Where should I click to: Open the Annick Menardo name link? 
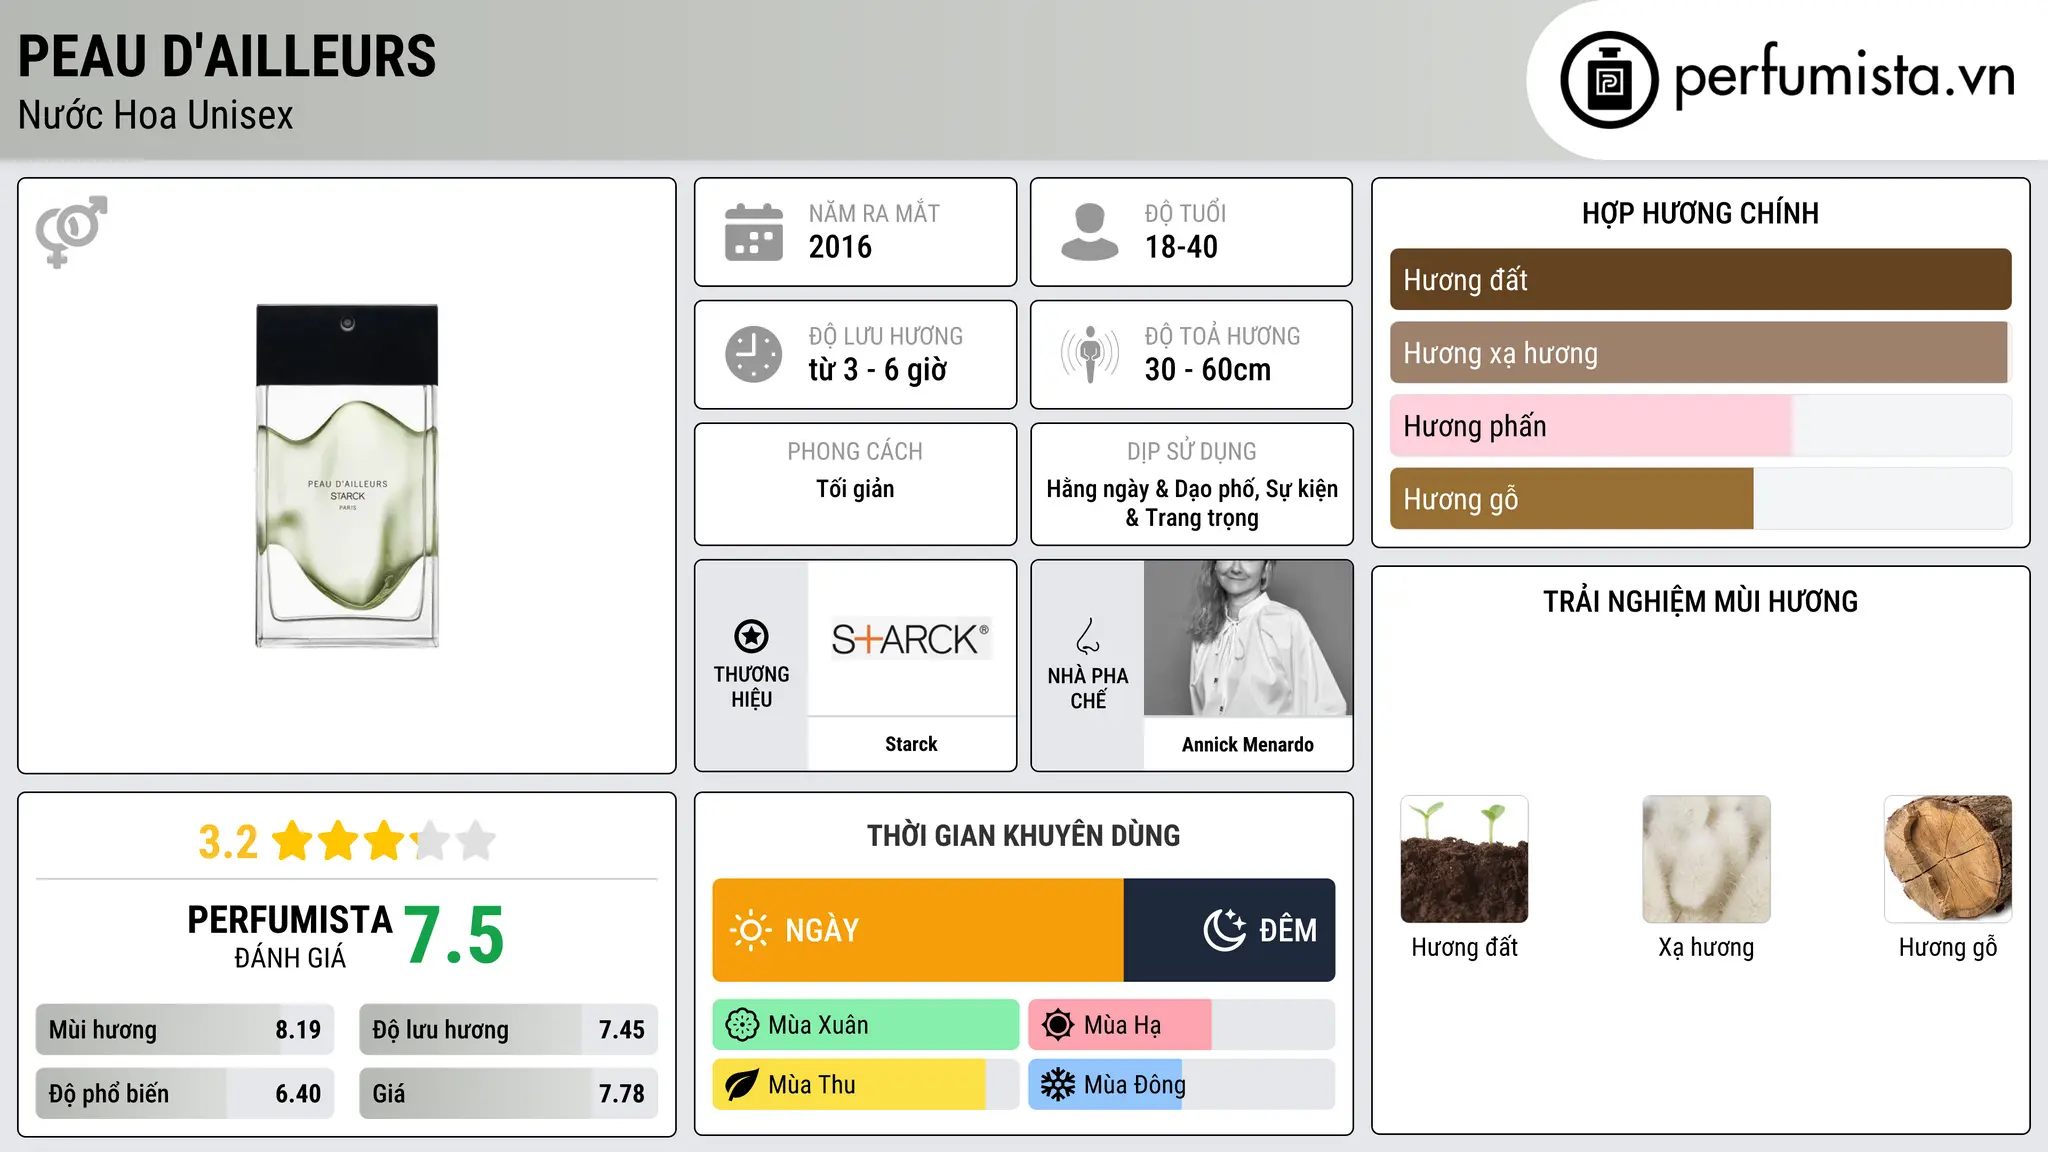(1248, 744)
